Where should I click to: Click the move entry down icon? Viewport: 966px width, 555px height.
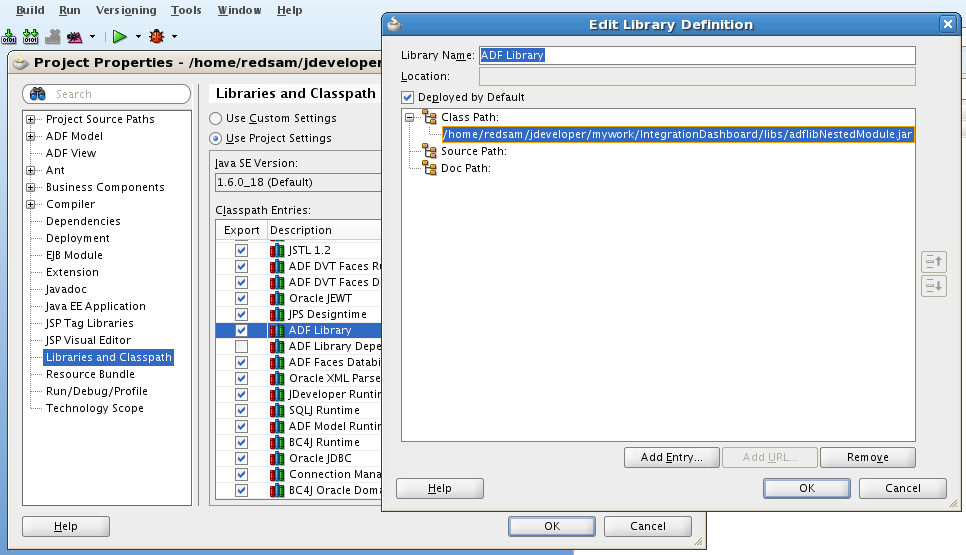click(934, 286)
